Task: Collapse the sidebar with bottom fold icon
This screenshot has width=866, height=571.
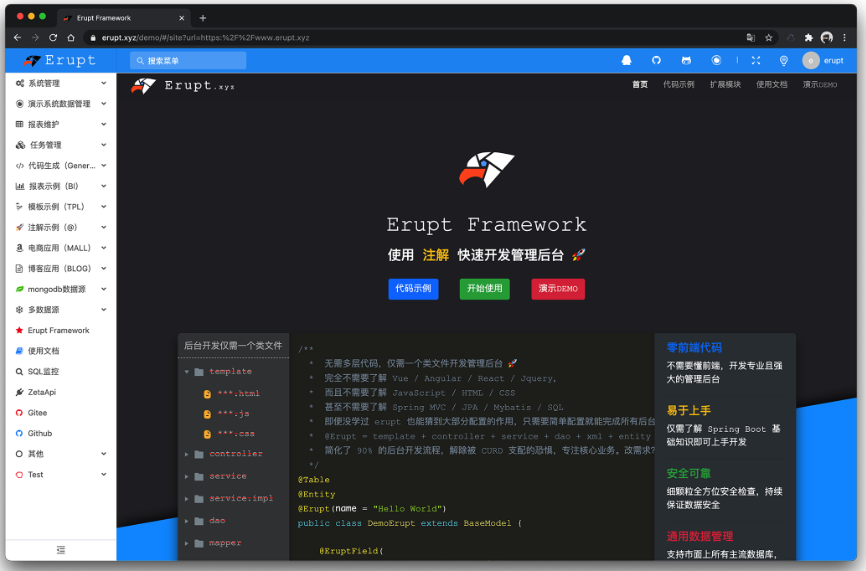Action: pyautogui.click(x=61, y=550)
